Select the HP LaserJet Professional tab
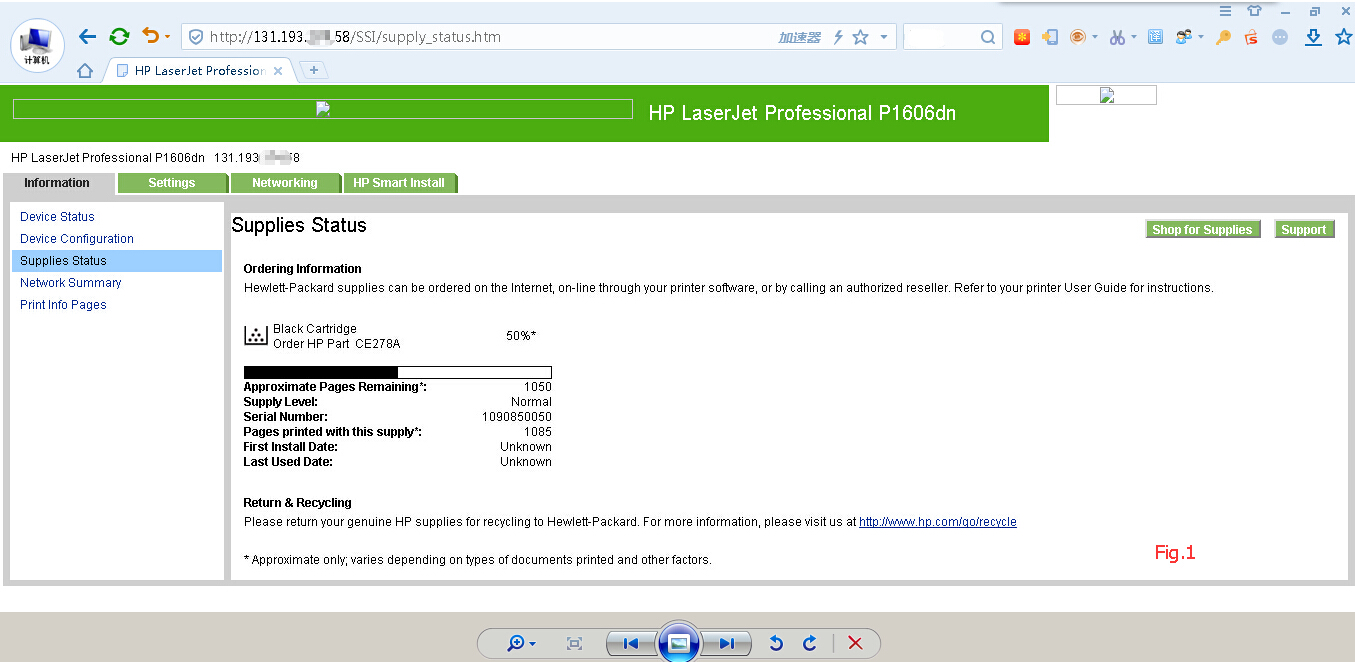This screenshot has height=662, width=1355. pos(198,70)
